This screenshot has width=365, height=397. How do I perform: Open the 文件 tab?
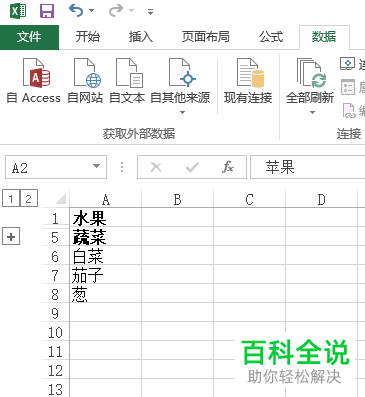[x=29, y=37]
